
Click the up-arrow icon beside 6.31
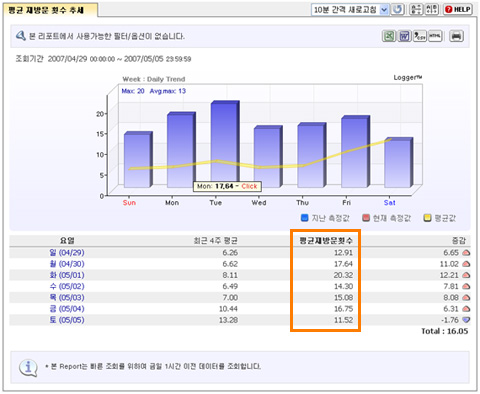click(466, 309)
